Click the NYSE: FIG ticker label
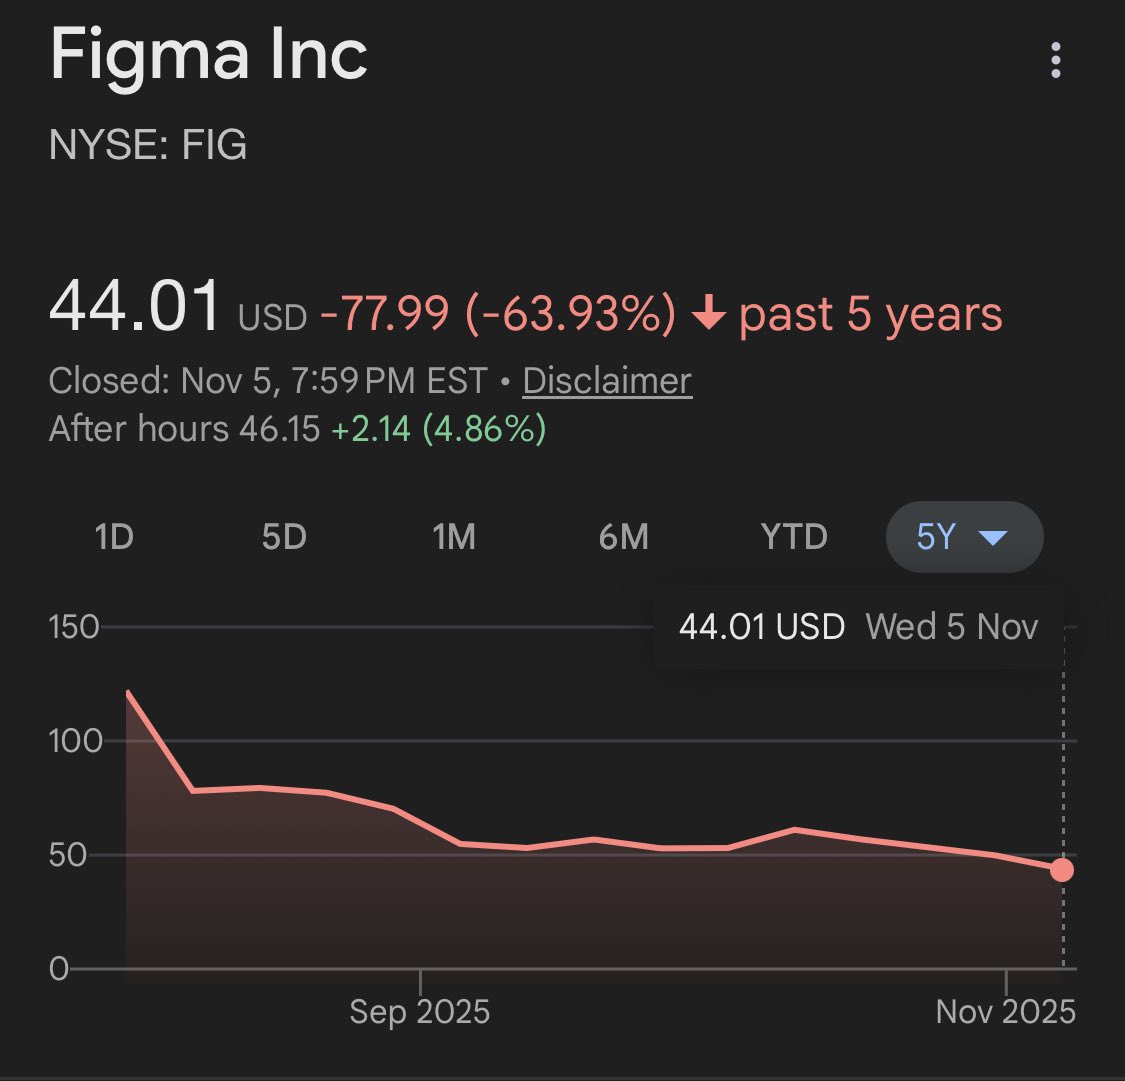Image resolution: width=1125 pixels, height=1081 pixels. tap(148, 146)
